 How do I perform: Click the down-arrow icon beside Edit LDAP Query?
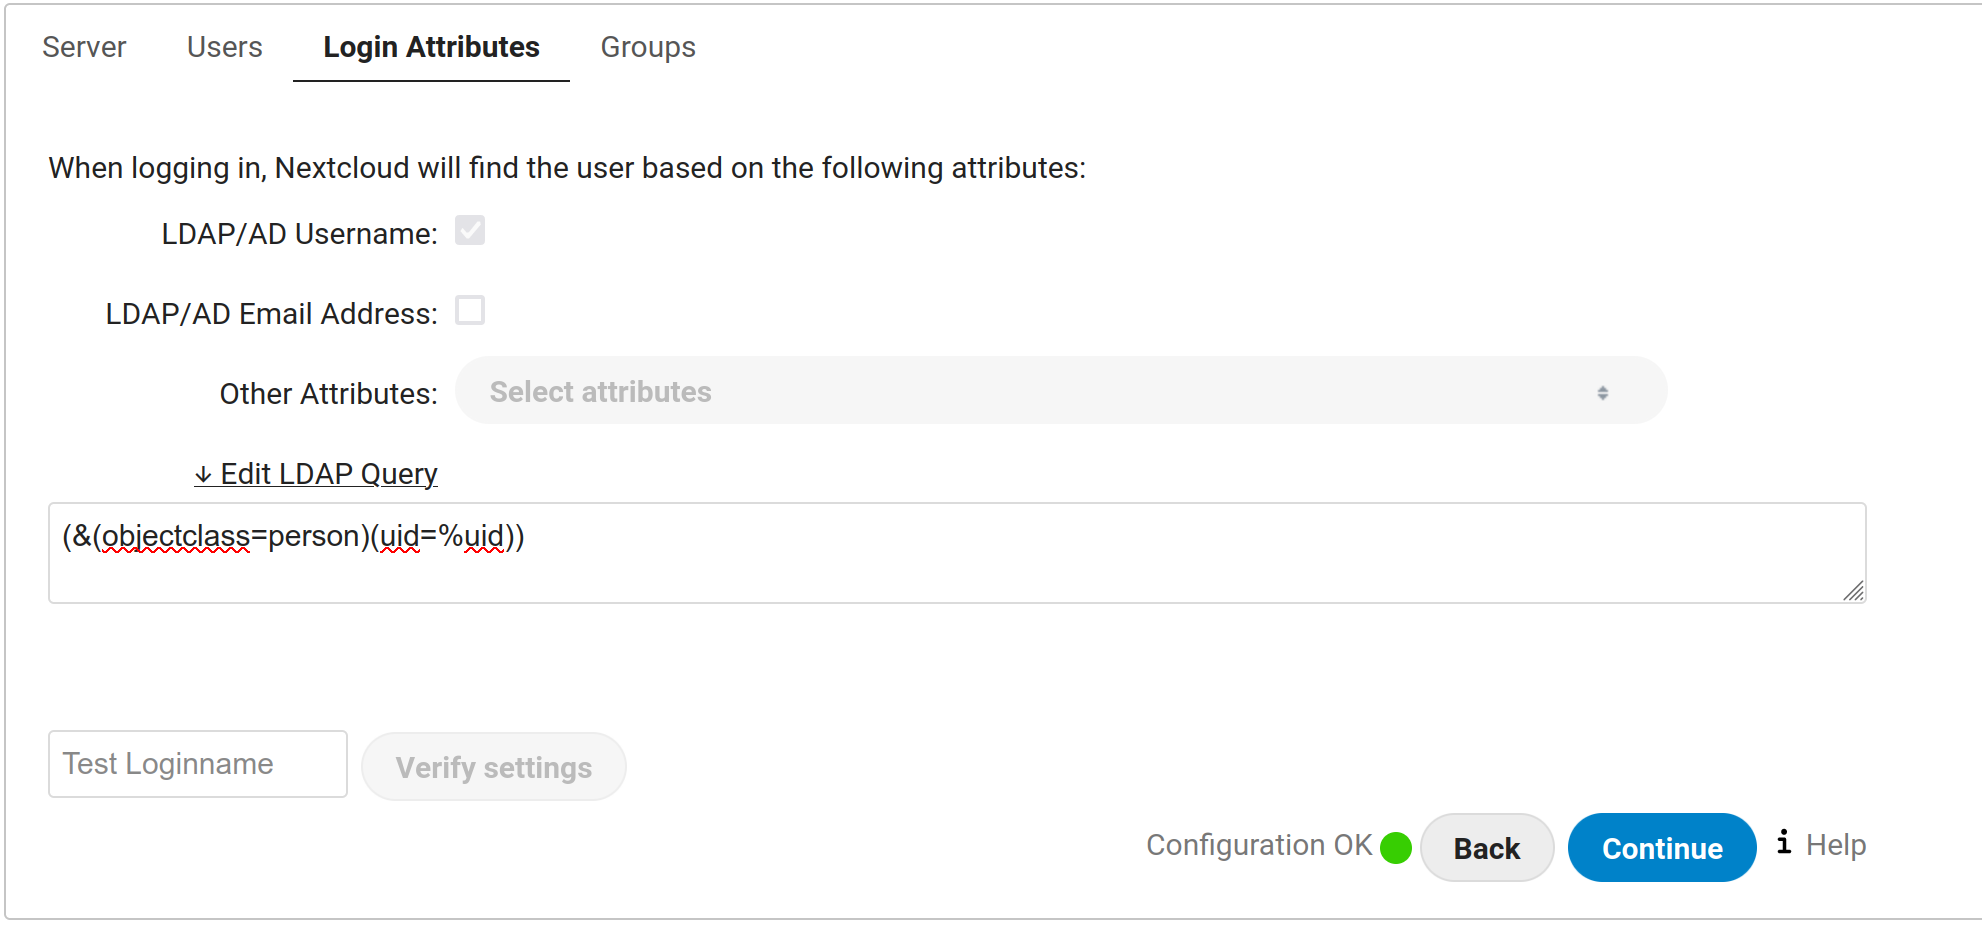pos(204,474)
